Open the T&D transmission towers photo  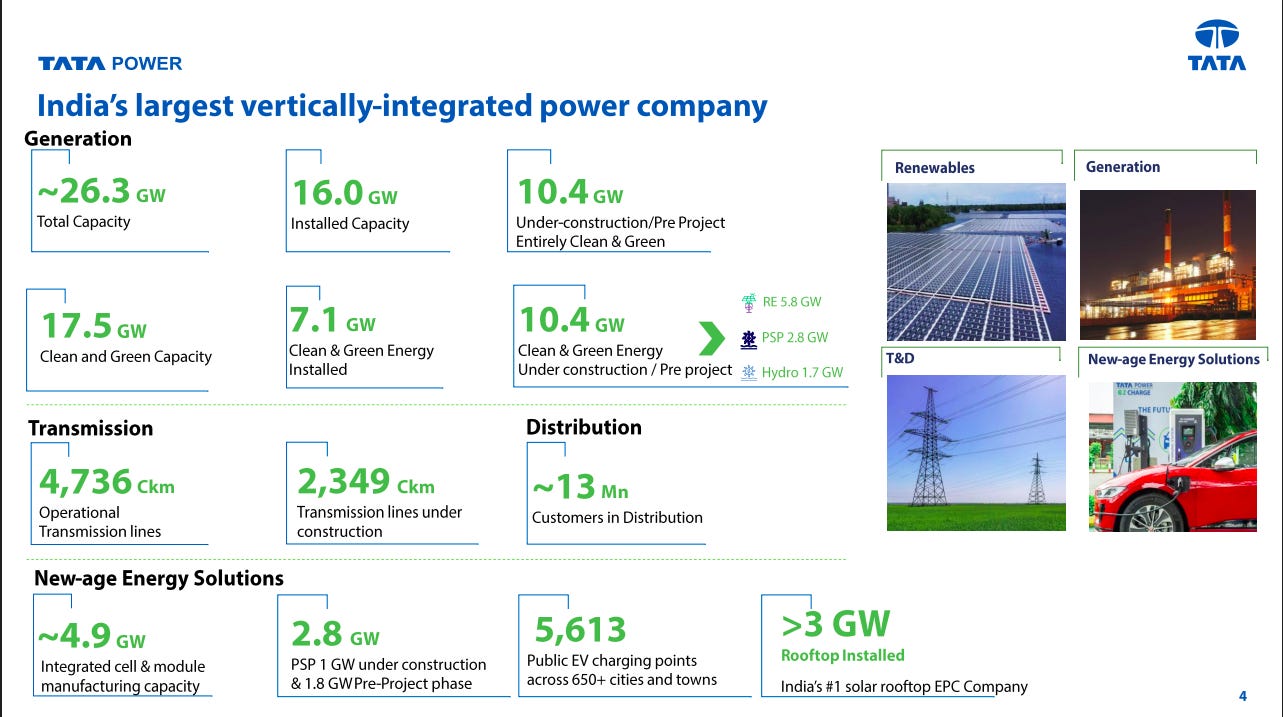pos(975,453)
